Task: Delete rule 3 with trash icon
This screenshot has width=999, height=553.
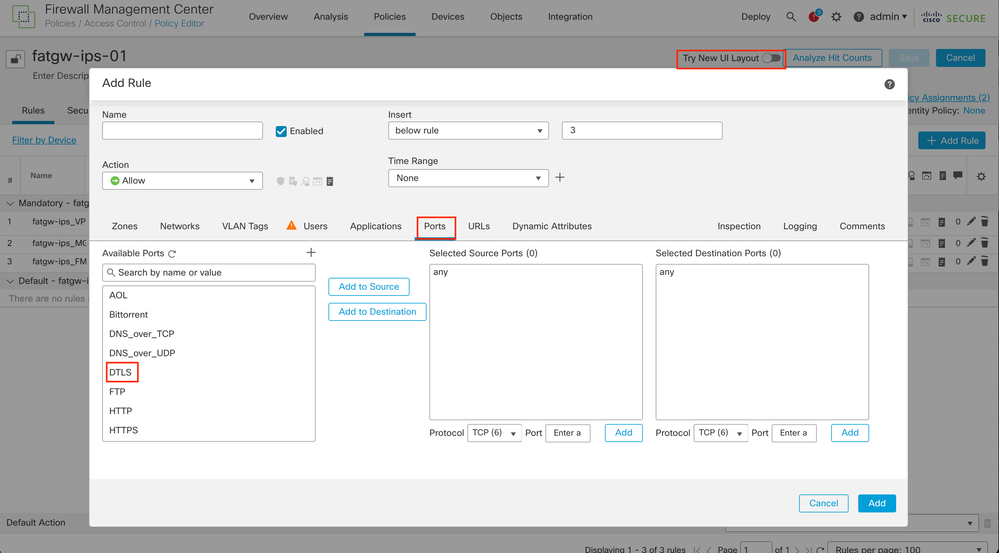Action: coord(984,261)
